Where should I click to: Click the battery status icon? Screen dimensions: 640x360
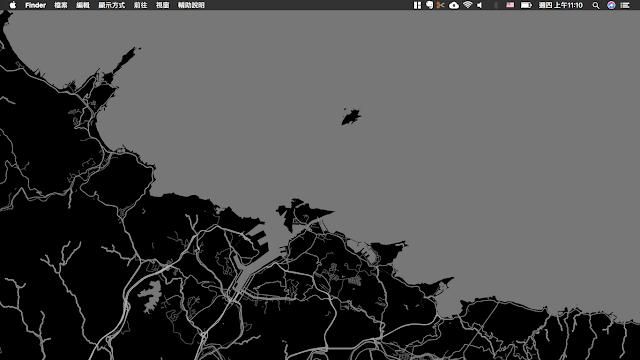pyautogui.click(x=526, y=5)
